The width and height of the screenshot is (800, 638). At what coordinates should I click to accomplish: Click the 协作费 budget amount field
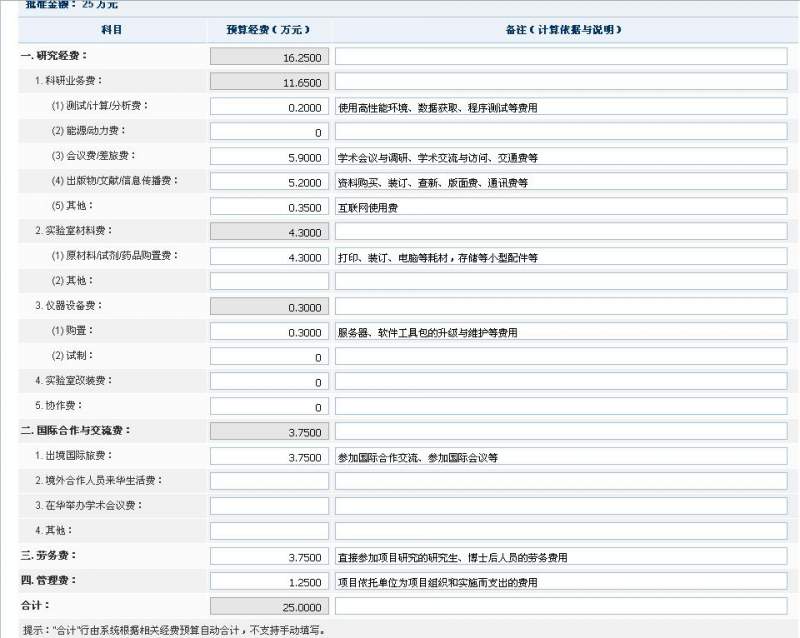[x=269, y=407]
